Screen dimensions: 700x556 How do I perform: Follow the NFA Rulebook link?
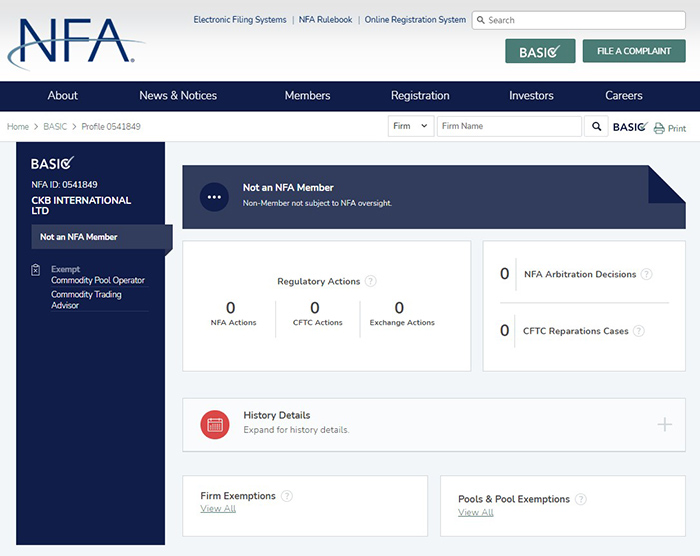(325, 20)
